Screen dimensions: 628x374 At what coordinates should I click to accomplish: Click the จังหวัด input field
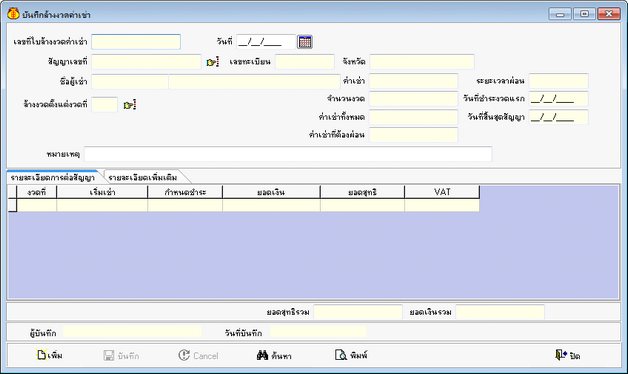(422, 62)
